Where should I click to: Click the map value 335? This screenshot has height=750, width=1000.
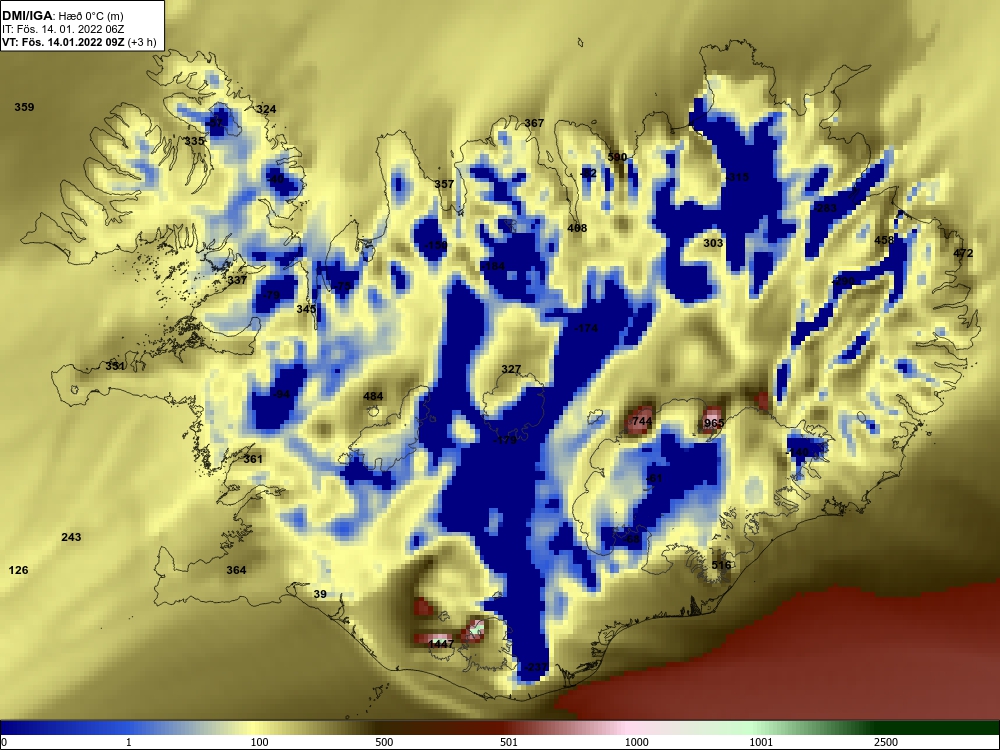point(195,141)
